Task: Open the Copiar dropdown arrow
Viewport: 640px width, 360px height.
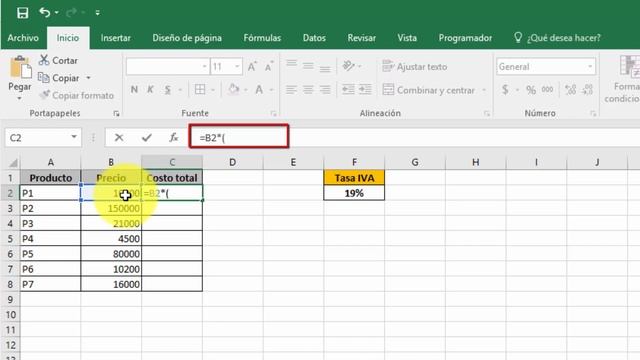Action: pos(89,78)
